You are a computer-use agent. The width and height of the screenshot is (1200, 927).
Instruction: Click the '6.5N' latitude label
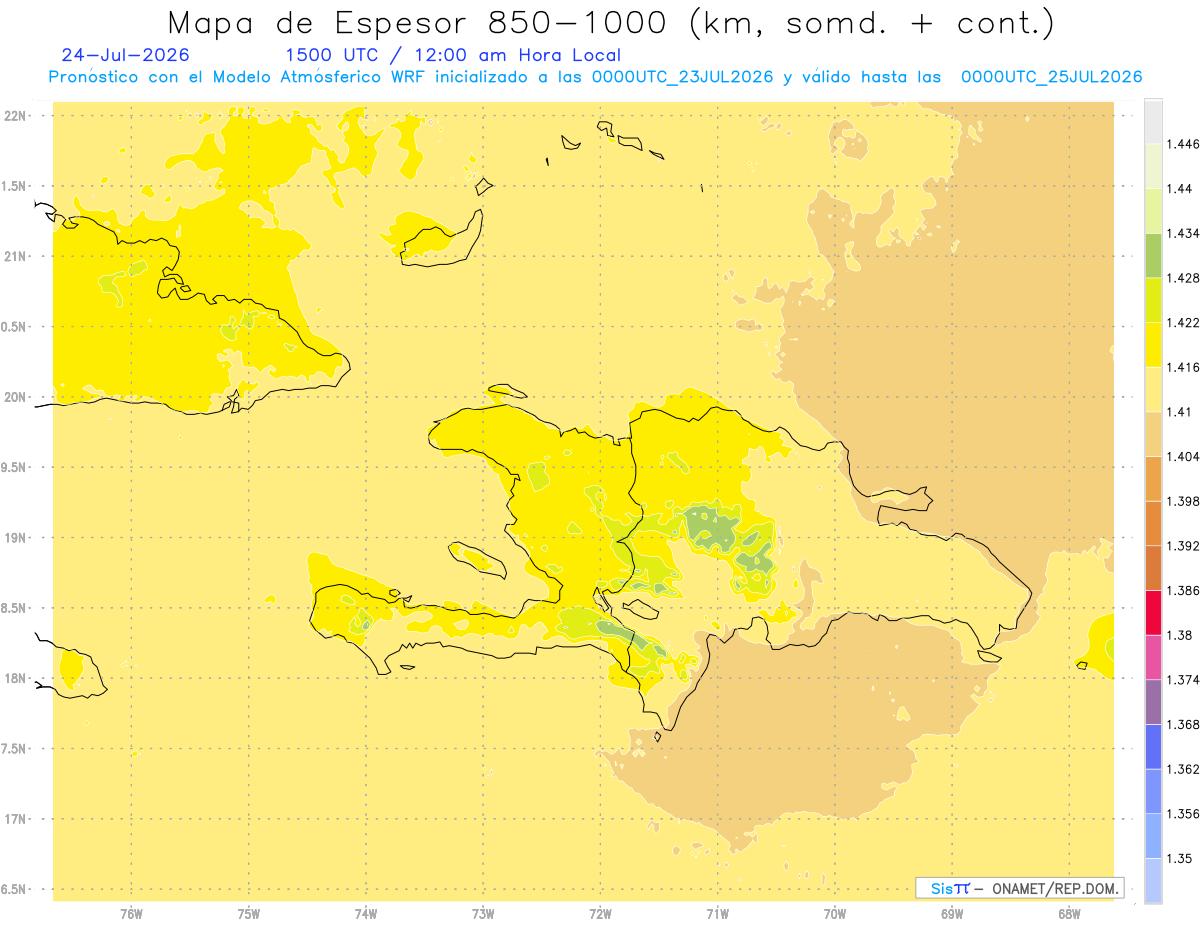15,890
